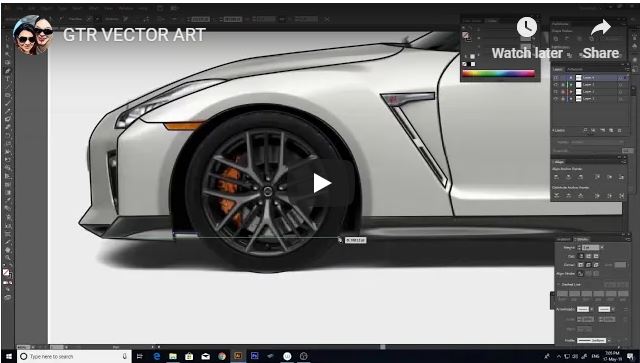Expand Layer 2 contents
Viewport: 640px width, 363px height.
(x=571, y=92)
